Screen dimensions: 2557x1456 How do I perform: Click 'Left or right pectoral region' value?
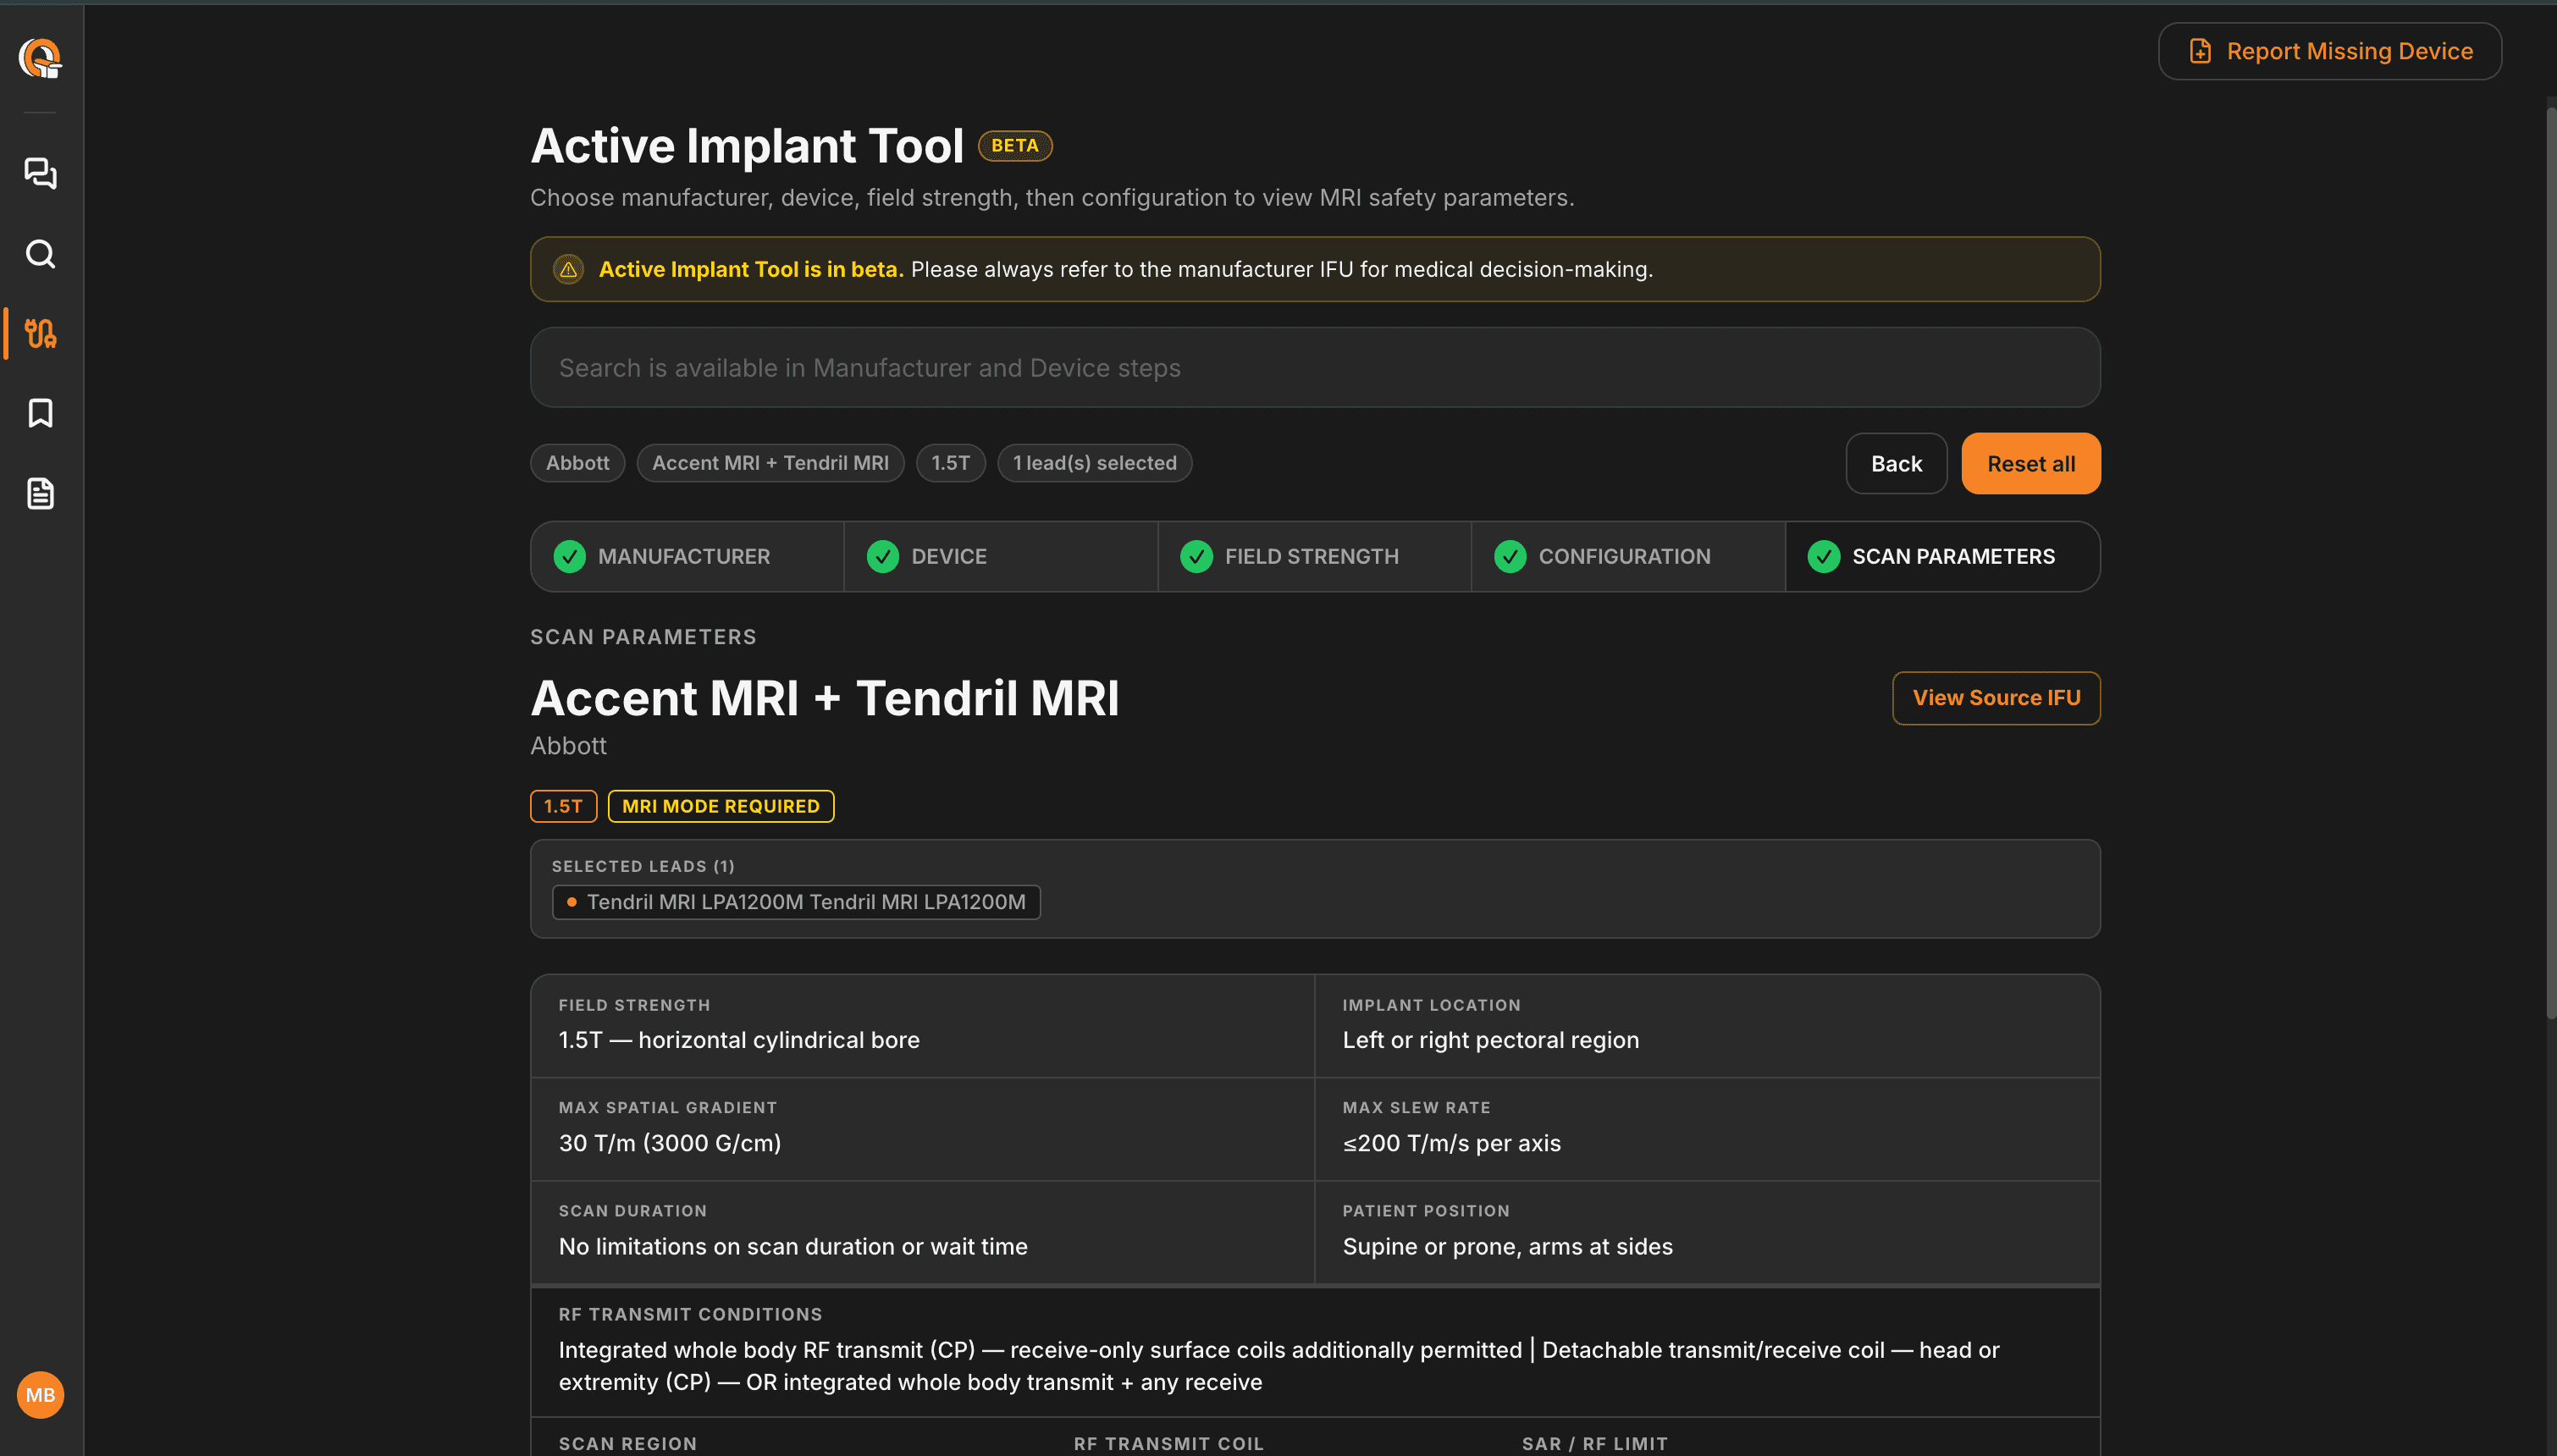[x=1491, y=1040]
